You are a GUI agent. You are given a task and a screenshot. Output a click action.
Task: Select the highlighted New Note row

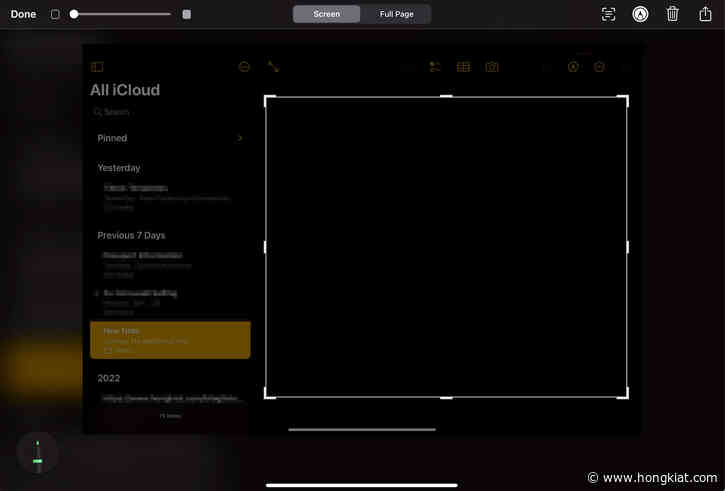pyautogui.click(x=170, y=340)
